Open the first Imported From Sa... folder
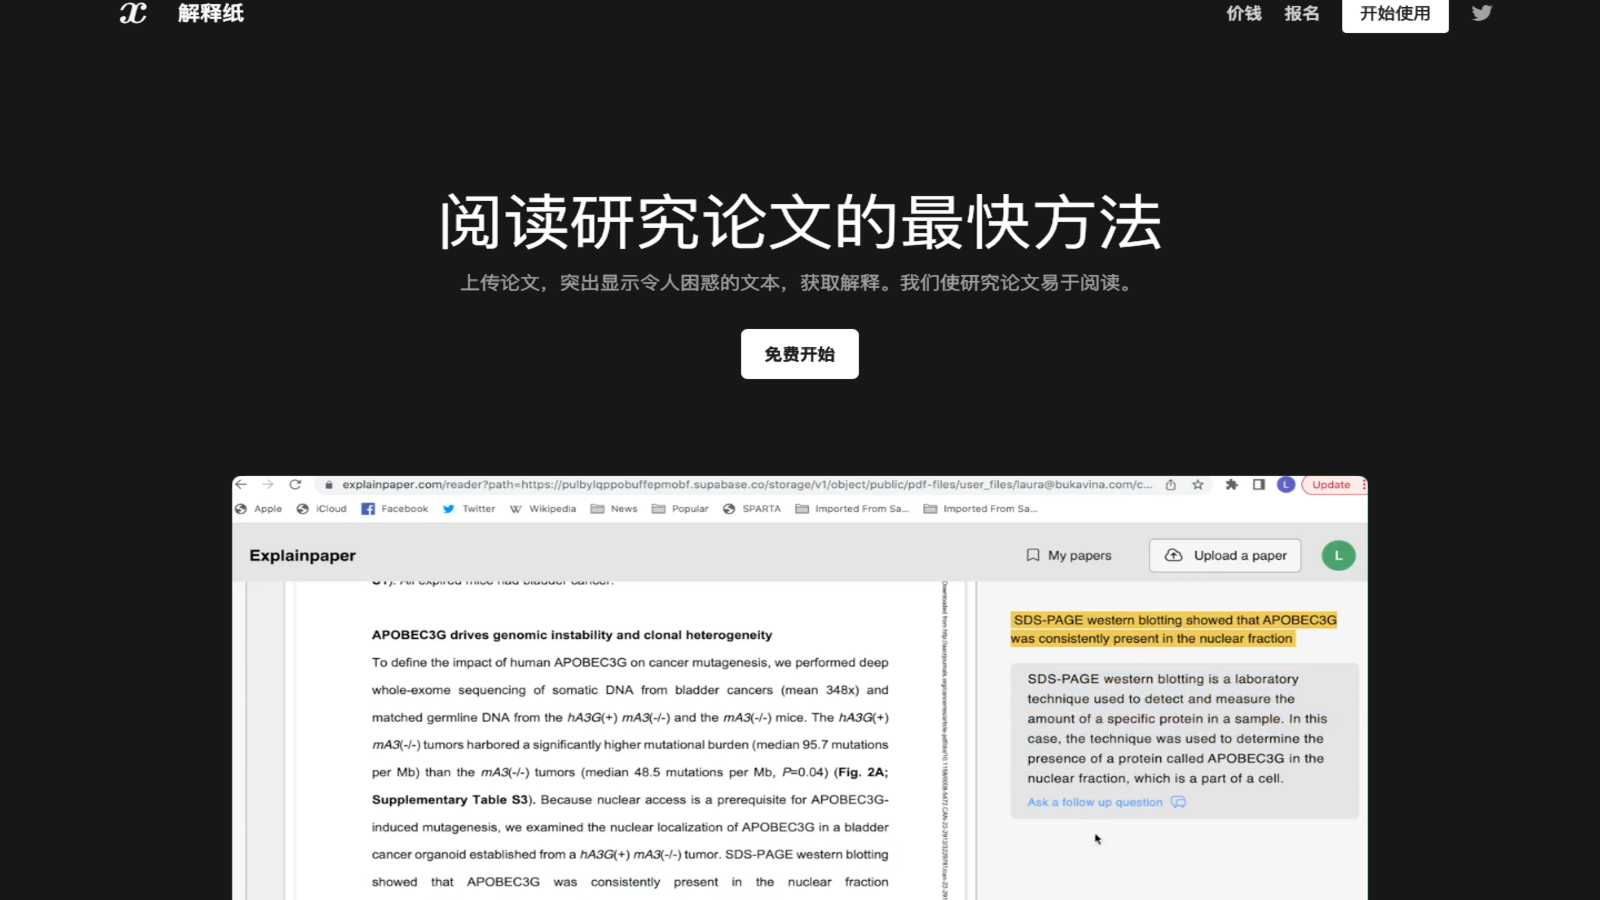 [852, 509]
